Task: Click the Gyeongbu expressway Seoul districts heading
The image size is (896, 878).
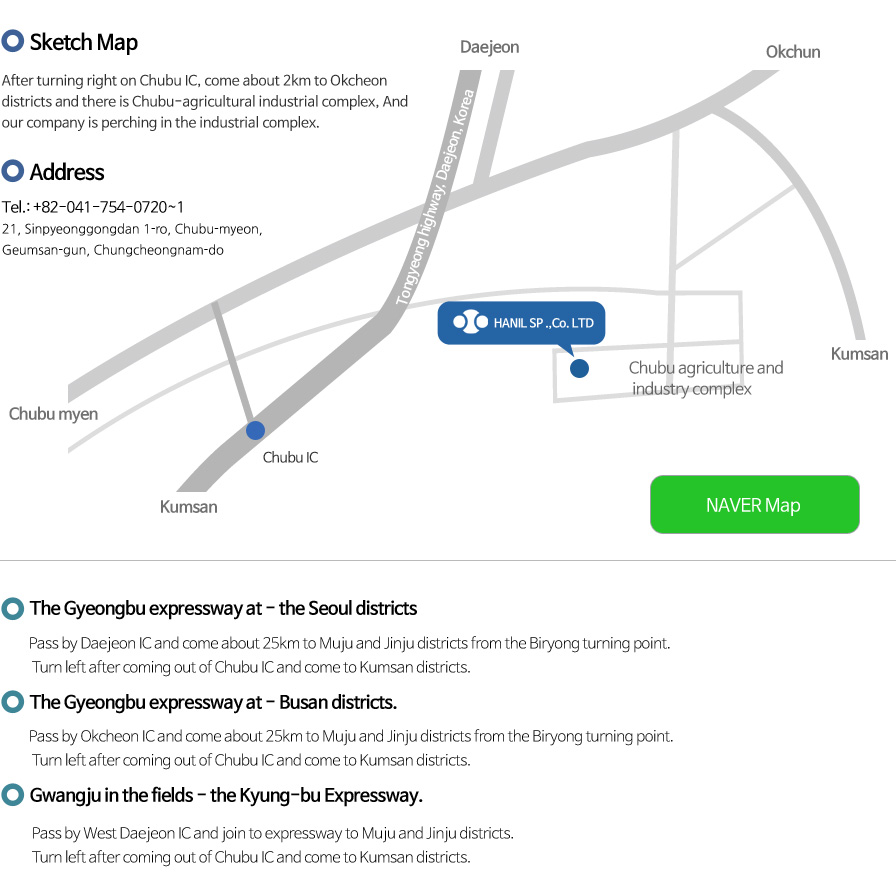Action: coord(223,609)
